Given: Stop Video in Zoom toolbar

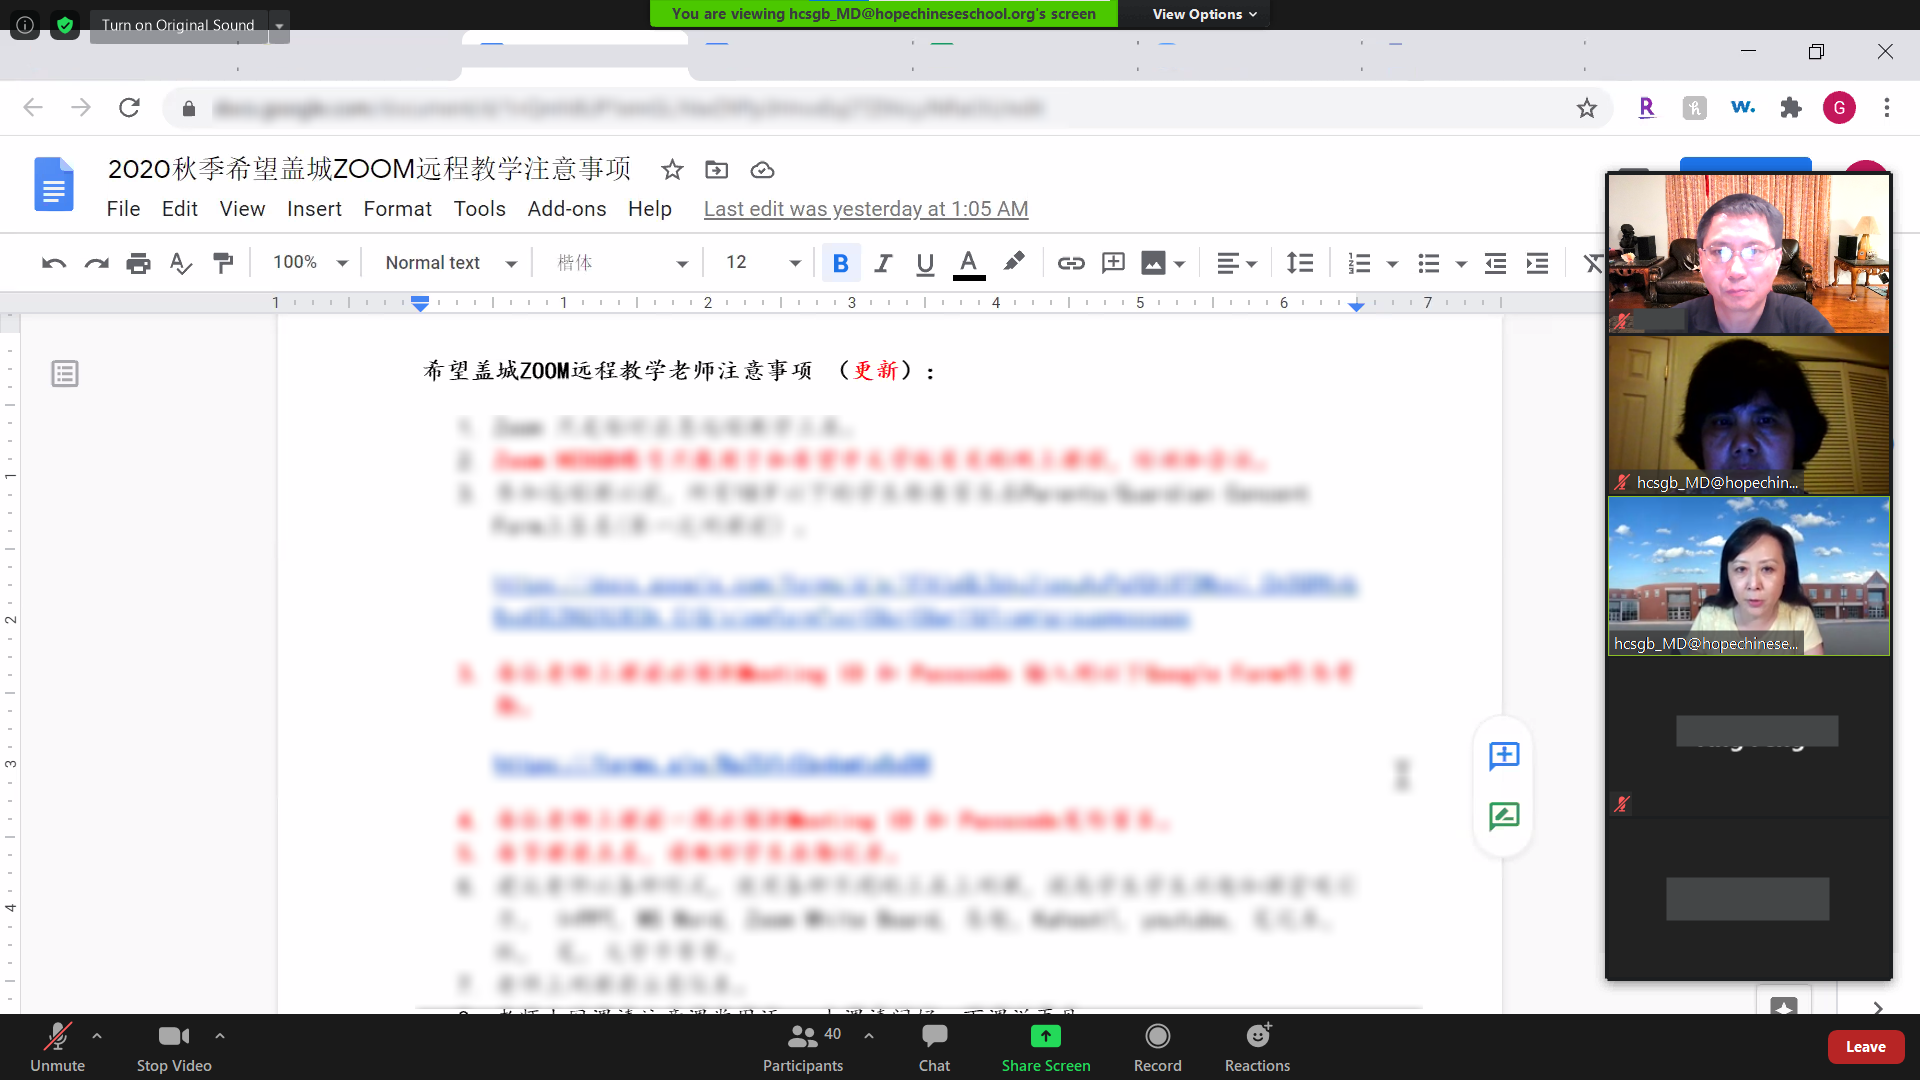Looking at the screenshot, I should [x=174, y=1046].
